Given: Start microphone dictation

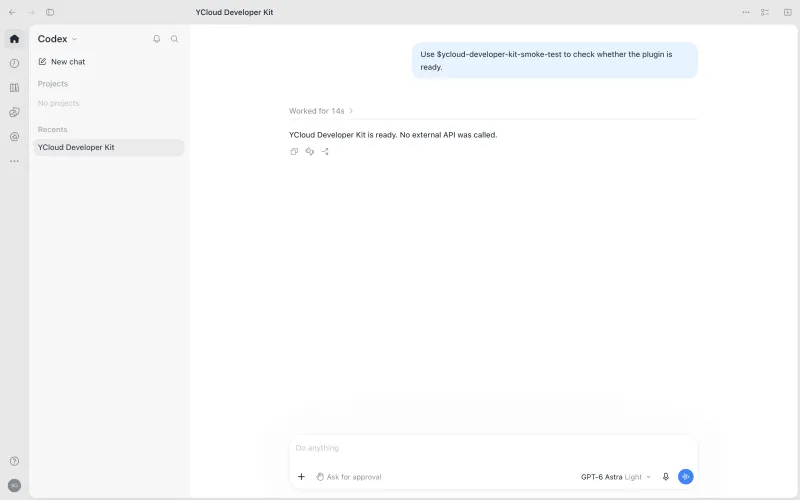Looking at the screenshot, I should click(666, 477).
